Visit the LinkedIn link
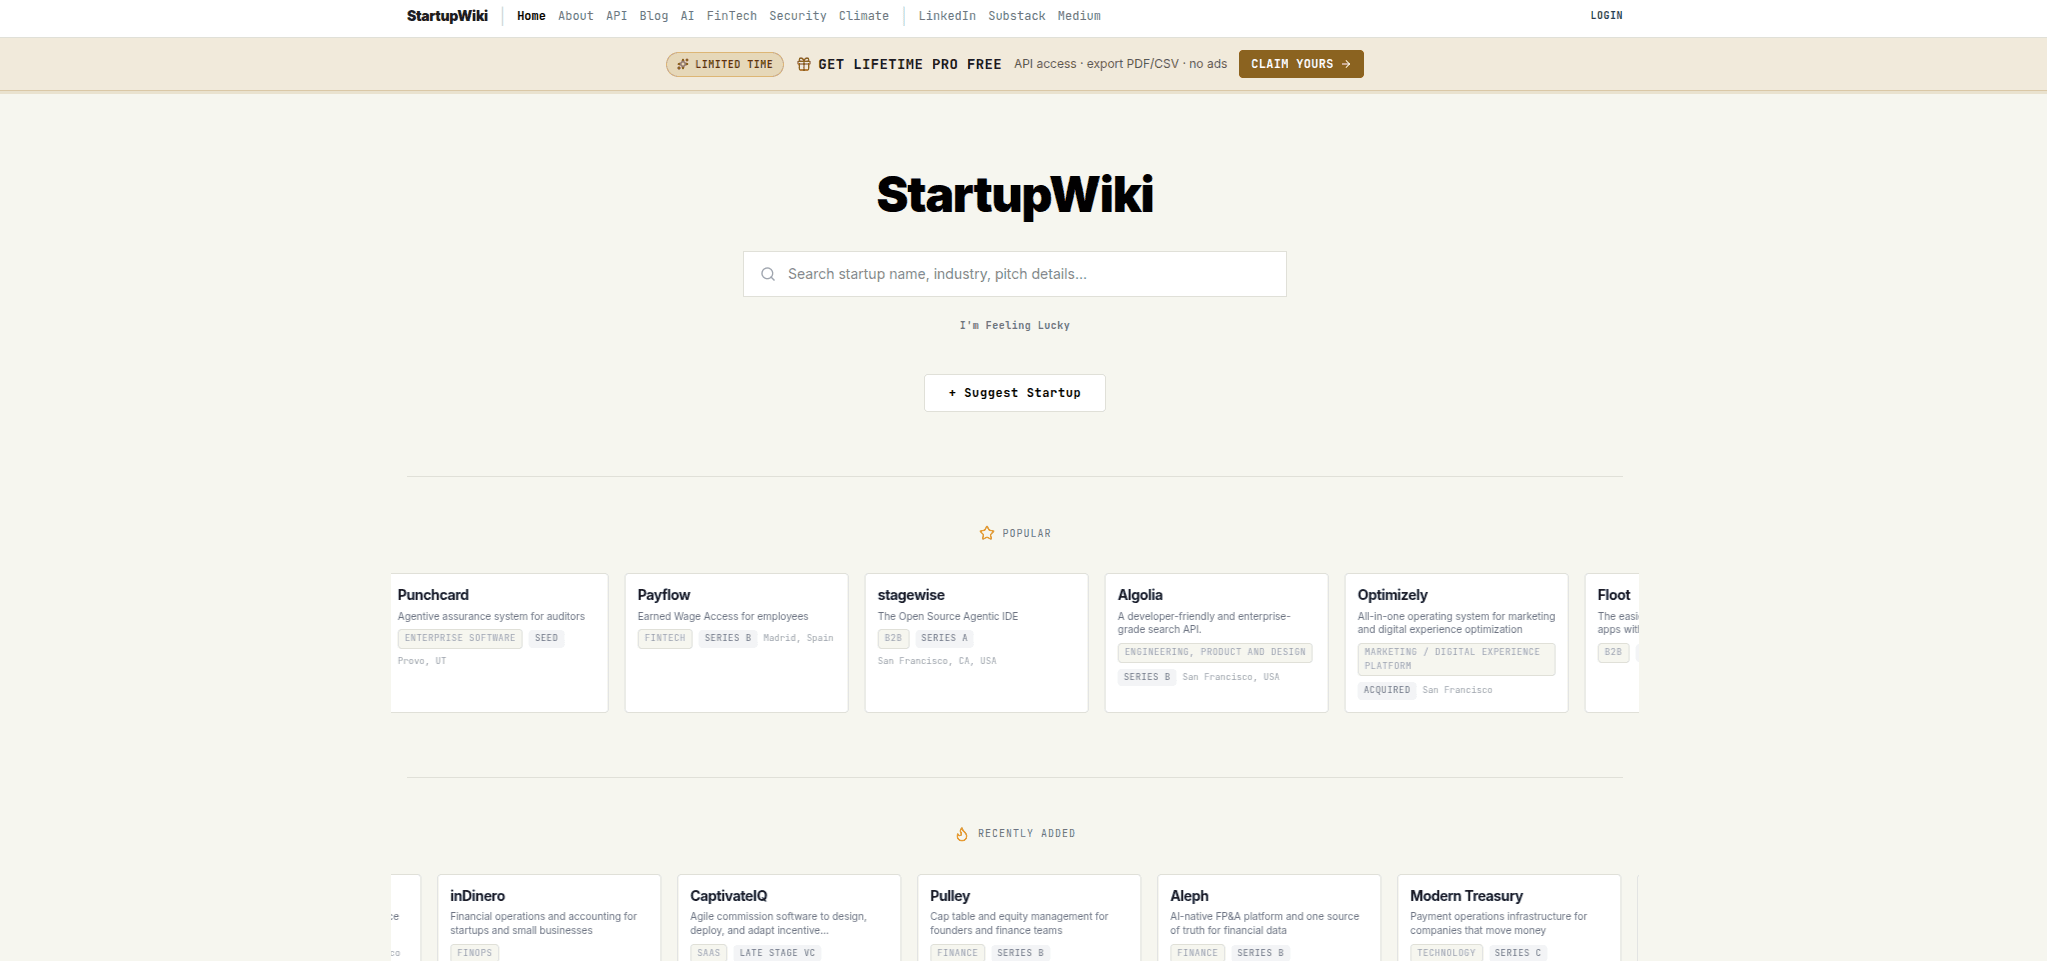Viewport: 2047px width, 961px height. pyautogui.click(x=947, y=16)
